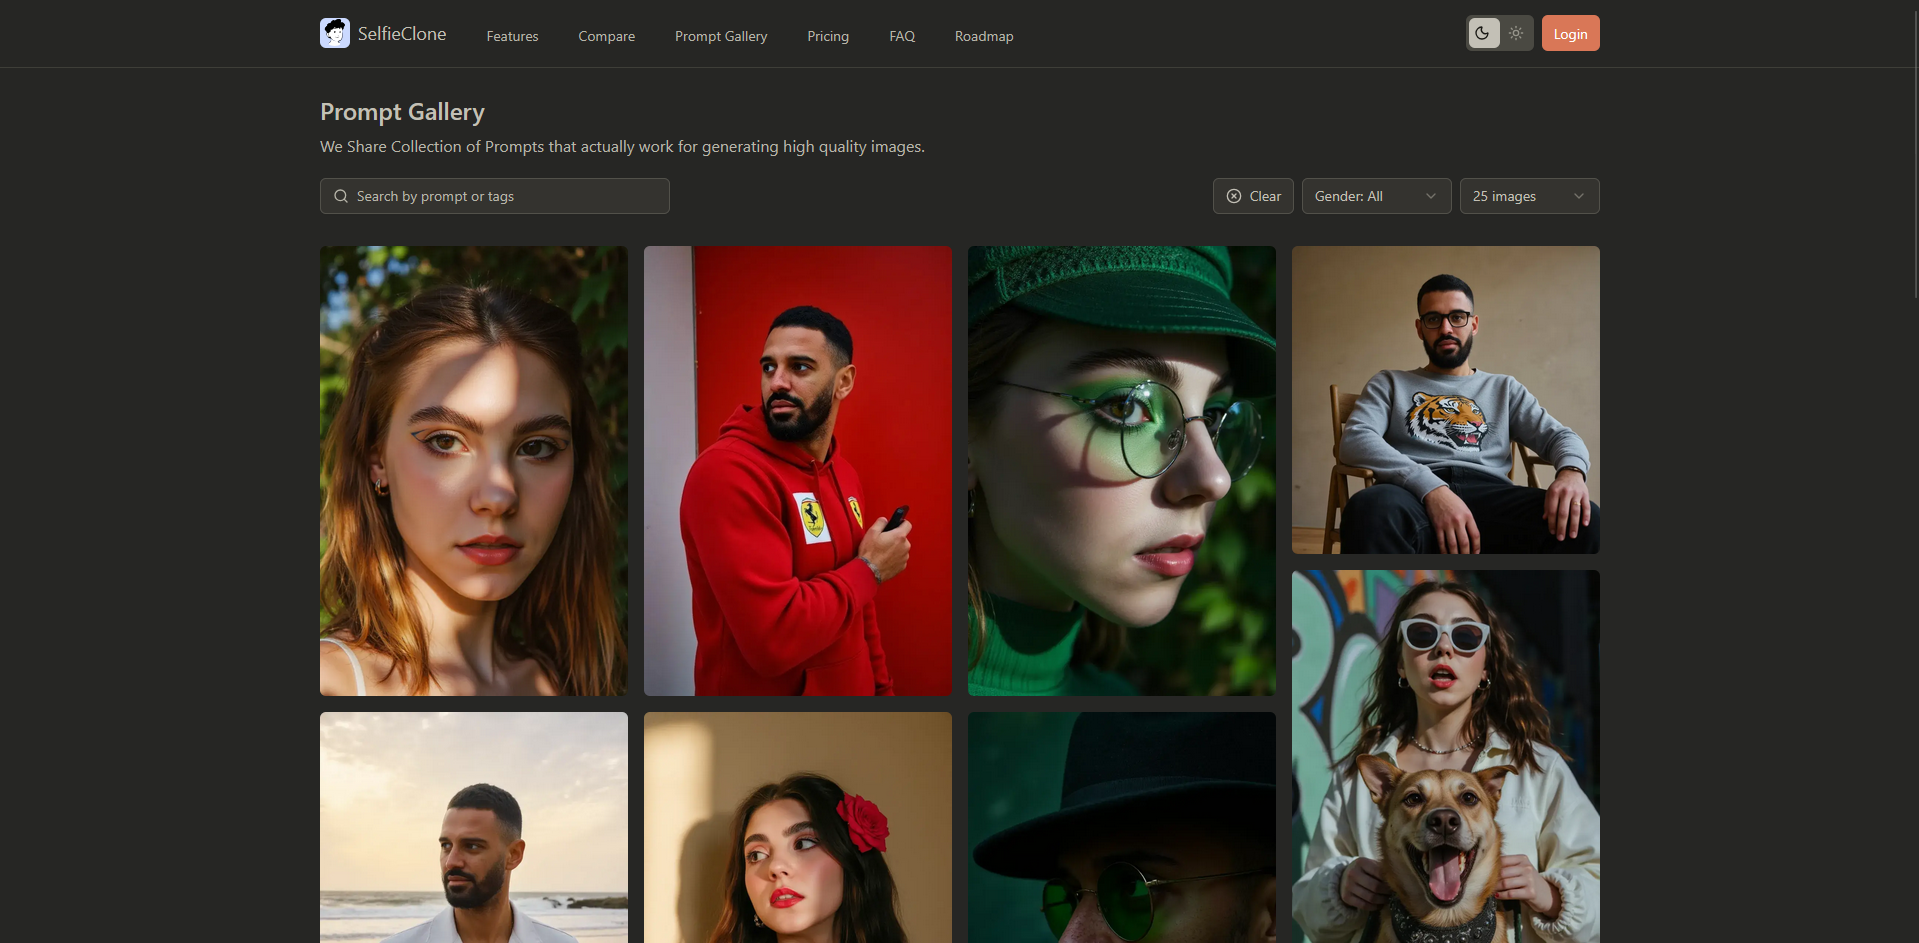The image size is (1919, 943).
Task: Switch to light mode with sun icon
Action: click(1516, 33)
